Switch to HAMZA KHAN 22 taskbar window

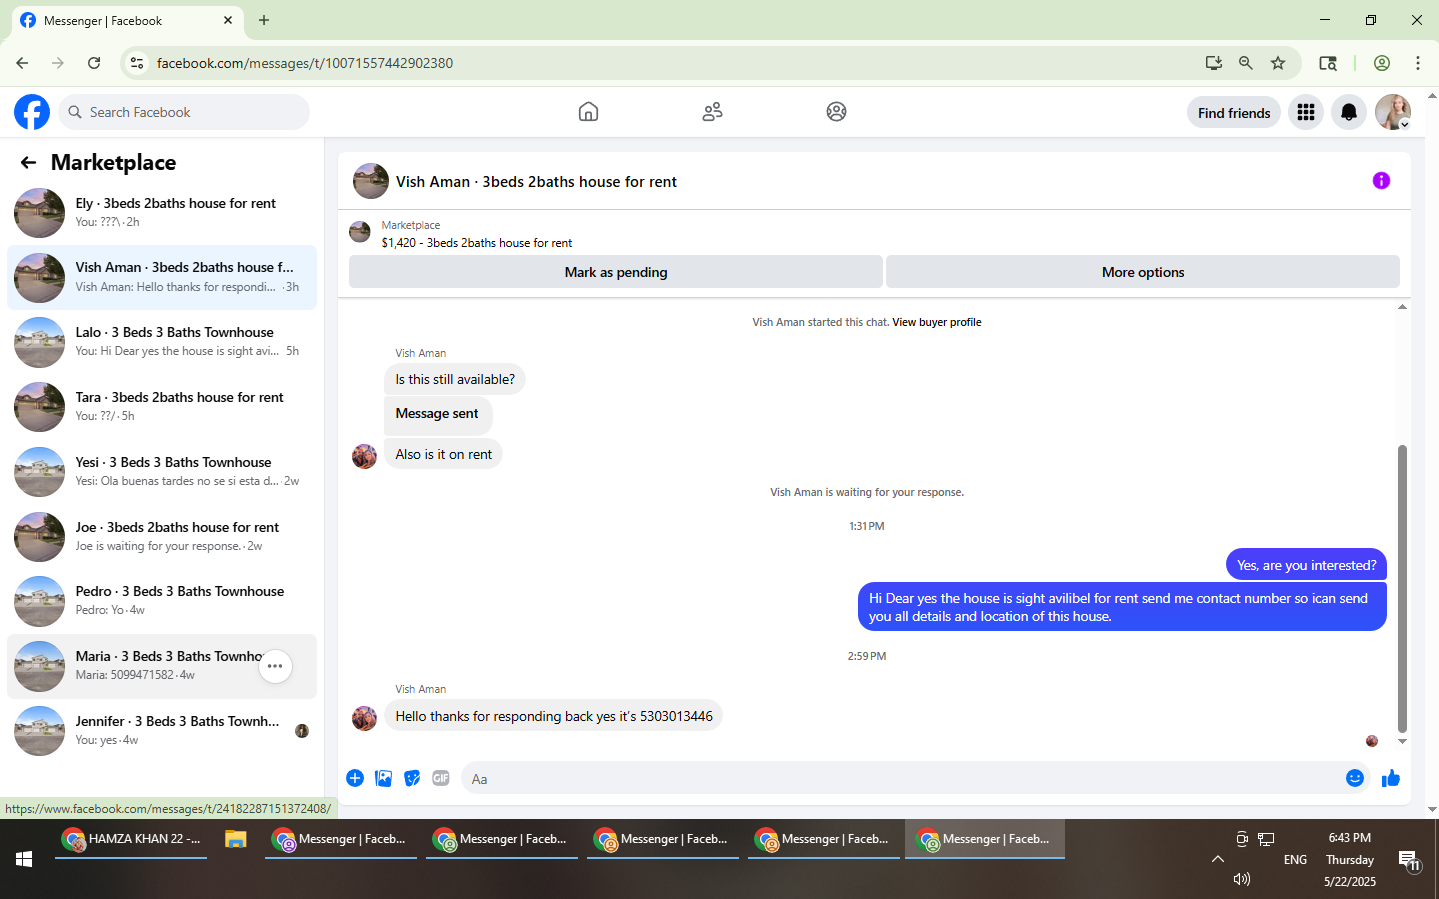coord(131,839)
